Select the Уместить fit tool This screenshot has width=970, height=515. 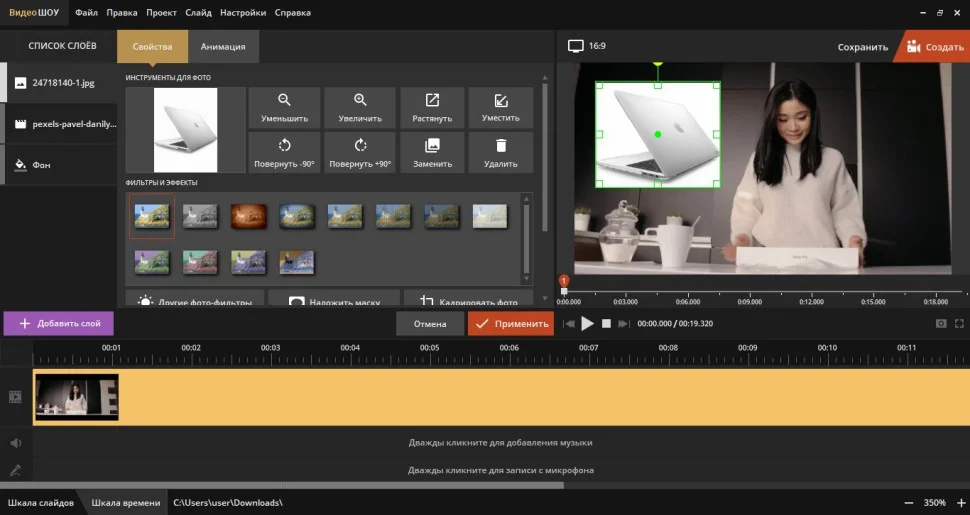(500, 107)
